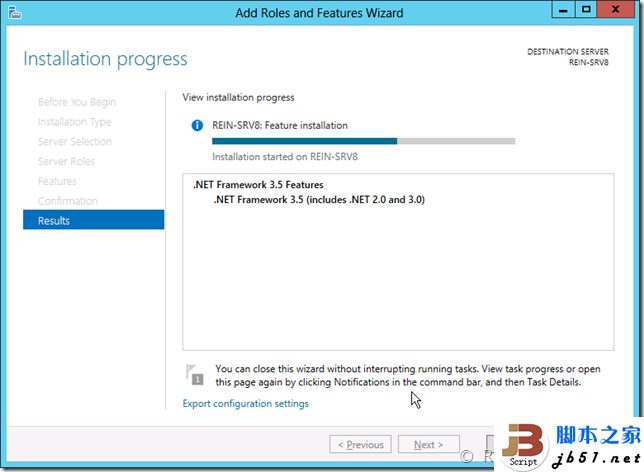Close the Add Roles and Features Wizard
The height and width of the screenshot is (472, 644).
615,9
